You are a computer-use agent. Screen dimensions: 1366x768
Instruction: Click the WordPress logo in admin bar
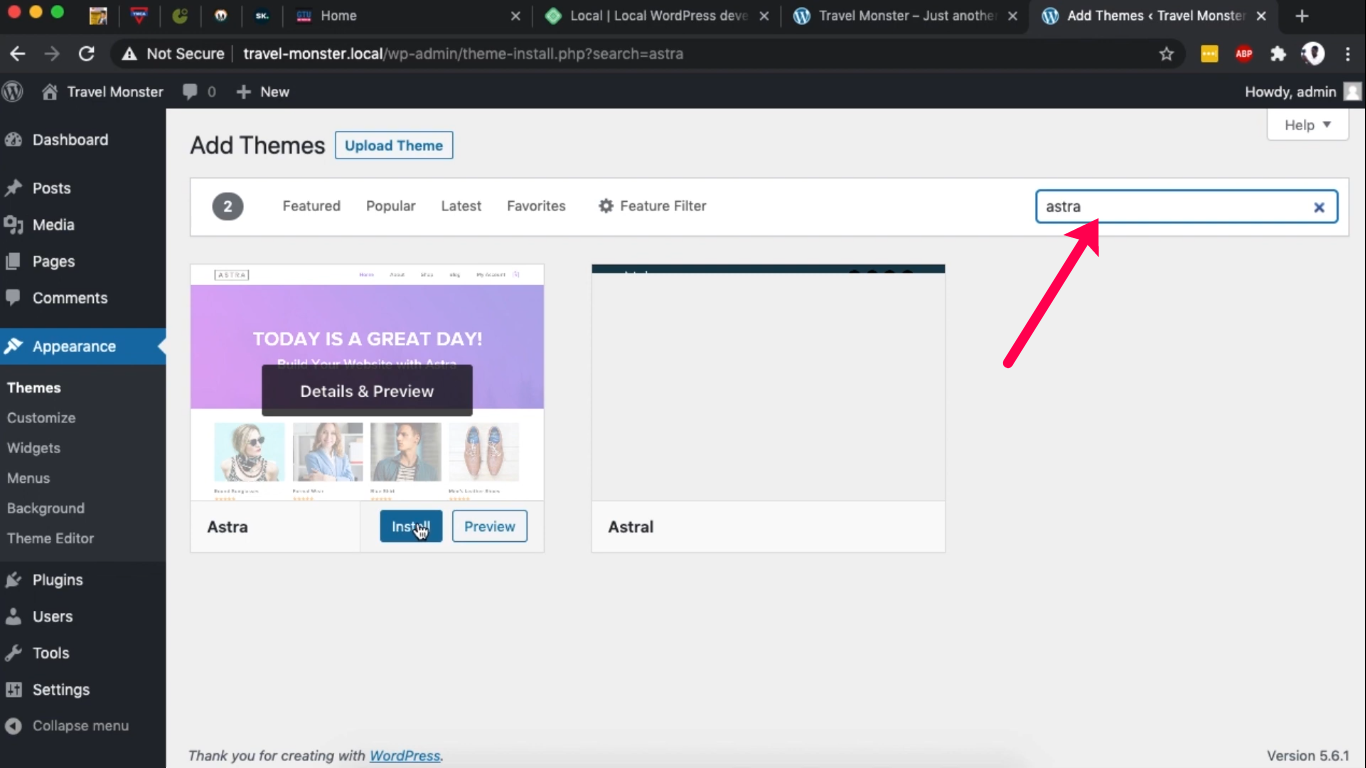[13, 92]
